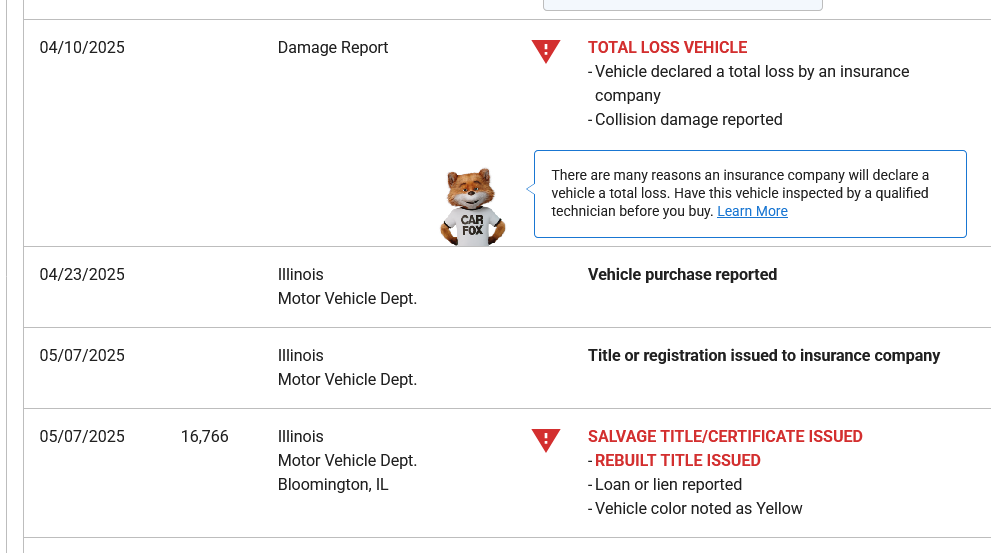991x553 pixels.
Task: Click the Loan or lien reported line
Action: click(668, 484)
